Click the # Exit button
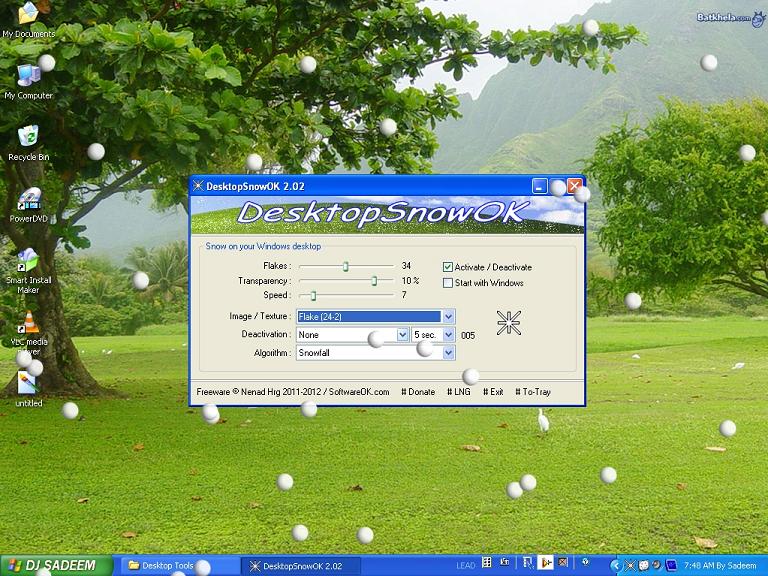Image resolution: width=768 pixels, height=576 pixels. click(x=493, y=392)
